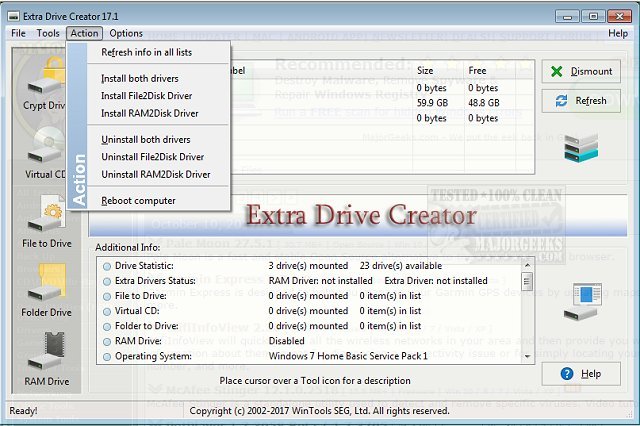This screenshot has width=640, height=426.
Task: Choose Uninstall RAM2Disk Driver
Action: point(159,175)
